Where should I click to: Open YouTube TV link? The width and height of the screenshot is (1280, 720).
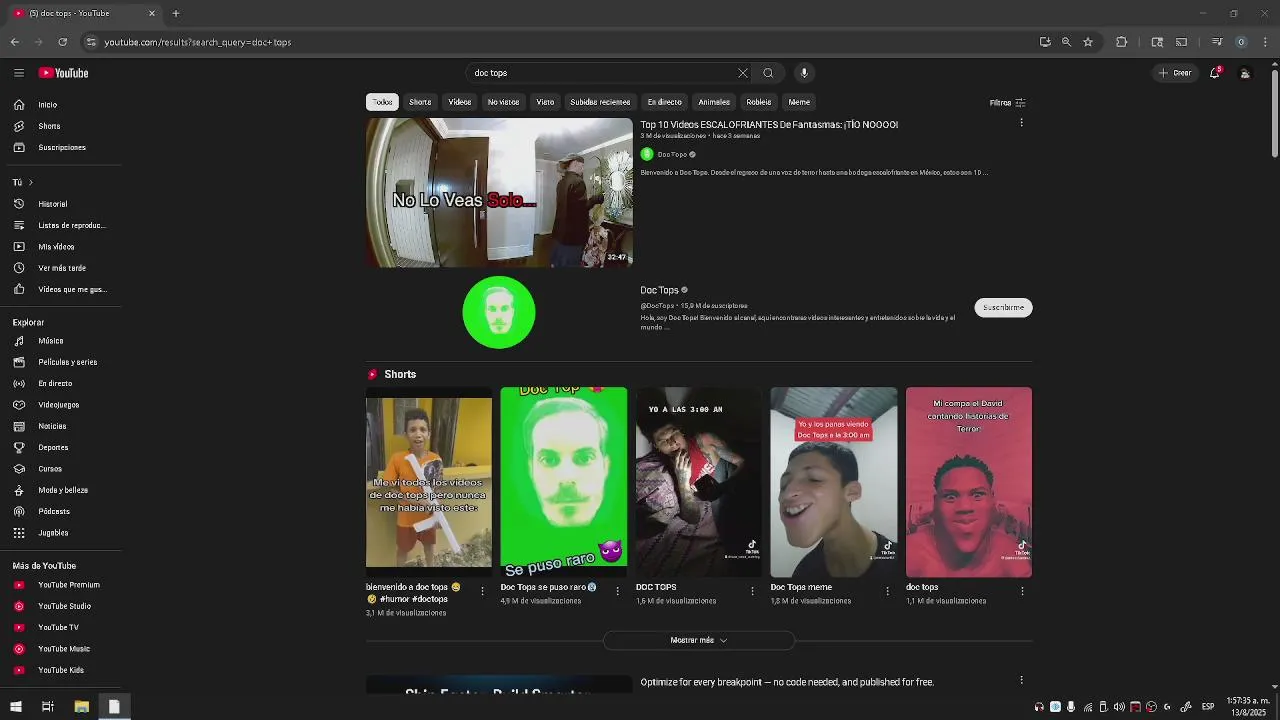(x=66, y=627)
